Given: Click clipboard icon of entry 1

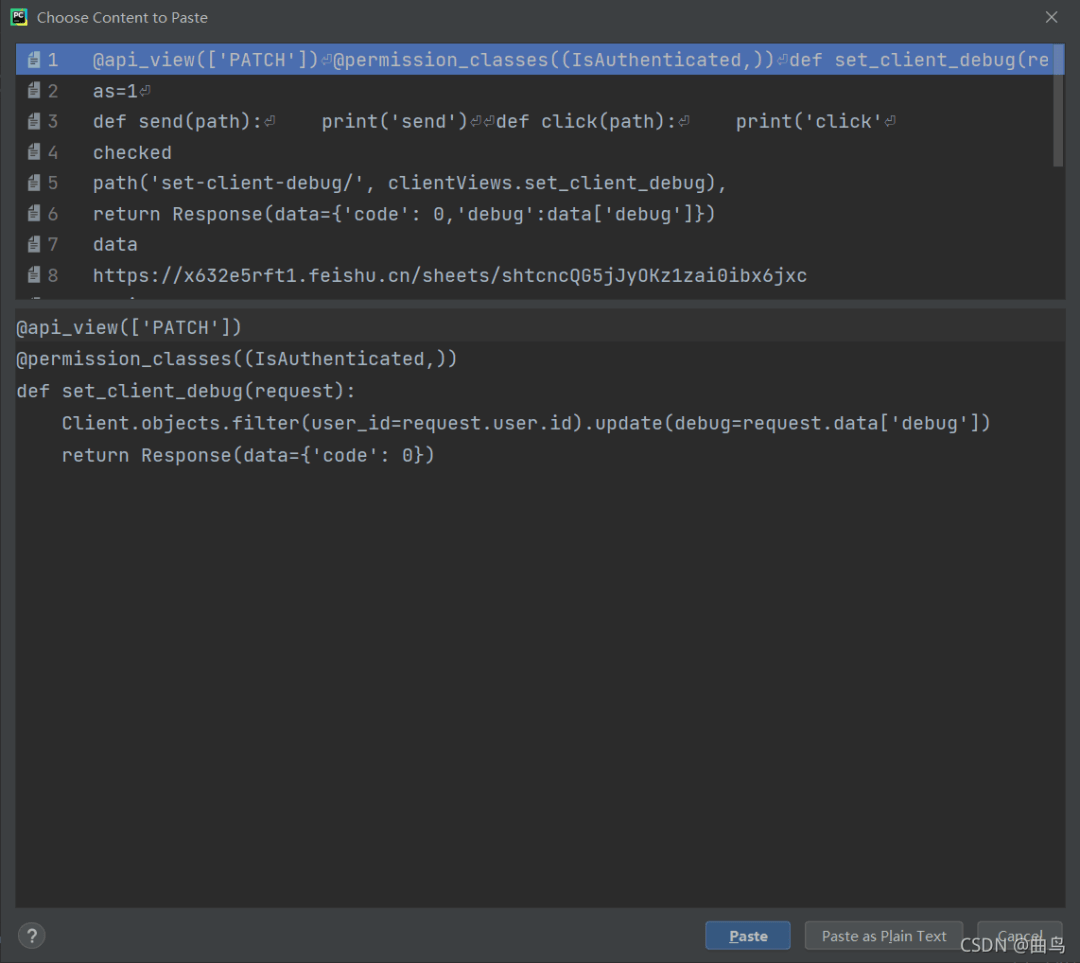Looking at the screenshot, I should click(34, 60).
